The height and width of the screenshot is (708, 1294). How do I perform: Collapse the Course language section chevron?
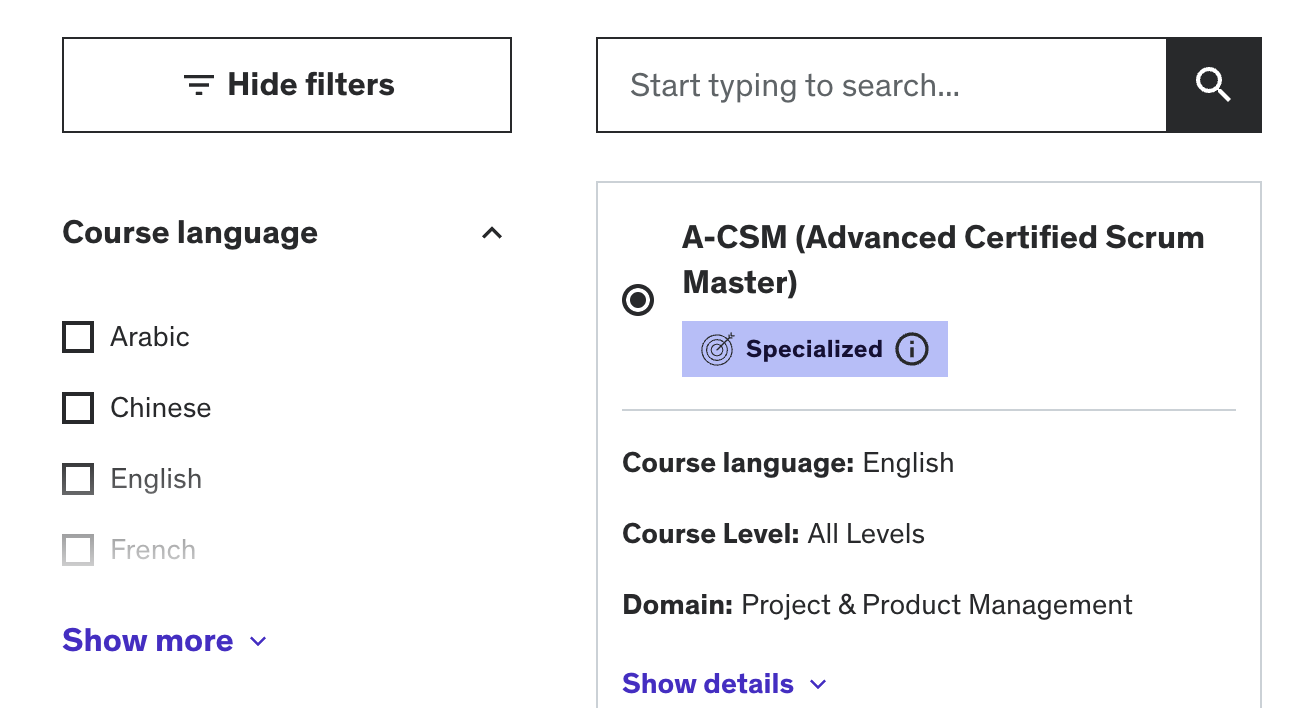[x=491, y=233]
